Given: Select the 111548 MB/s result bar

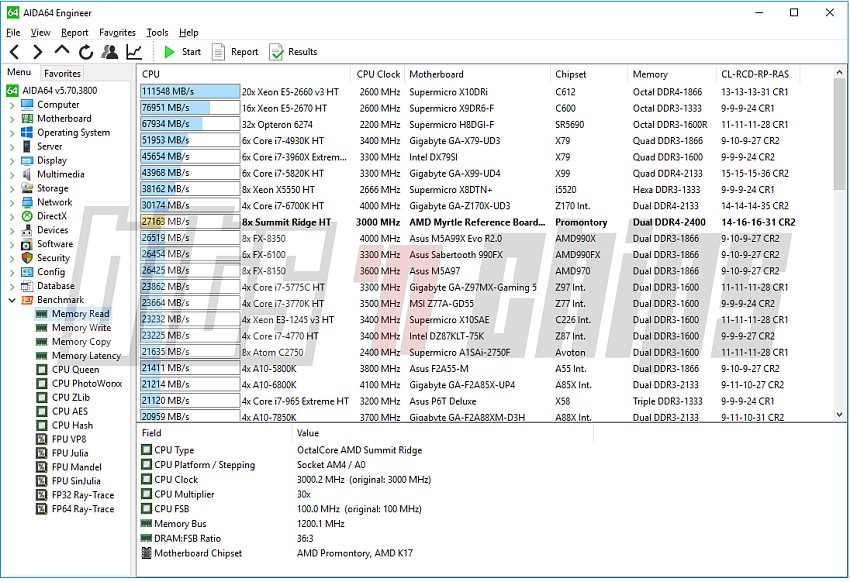Looking at the screenshot, I should [190, 92].
